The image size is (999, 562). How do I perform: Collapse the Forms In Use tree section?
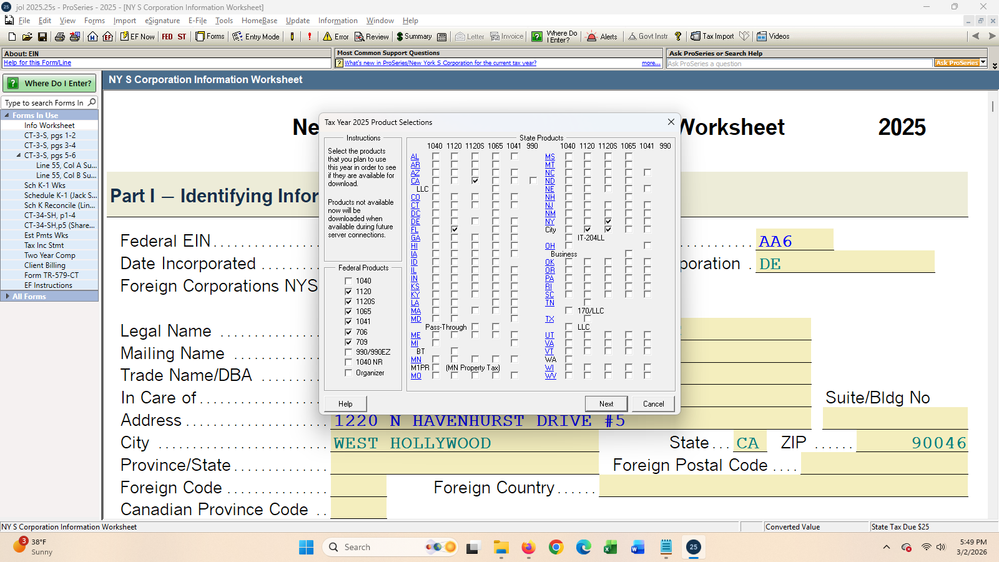pyautogui.click(x=7, y=115)
